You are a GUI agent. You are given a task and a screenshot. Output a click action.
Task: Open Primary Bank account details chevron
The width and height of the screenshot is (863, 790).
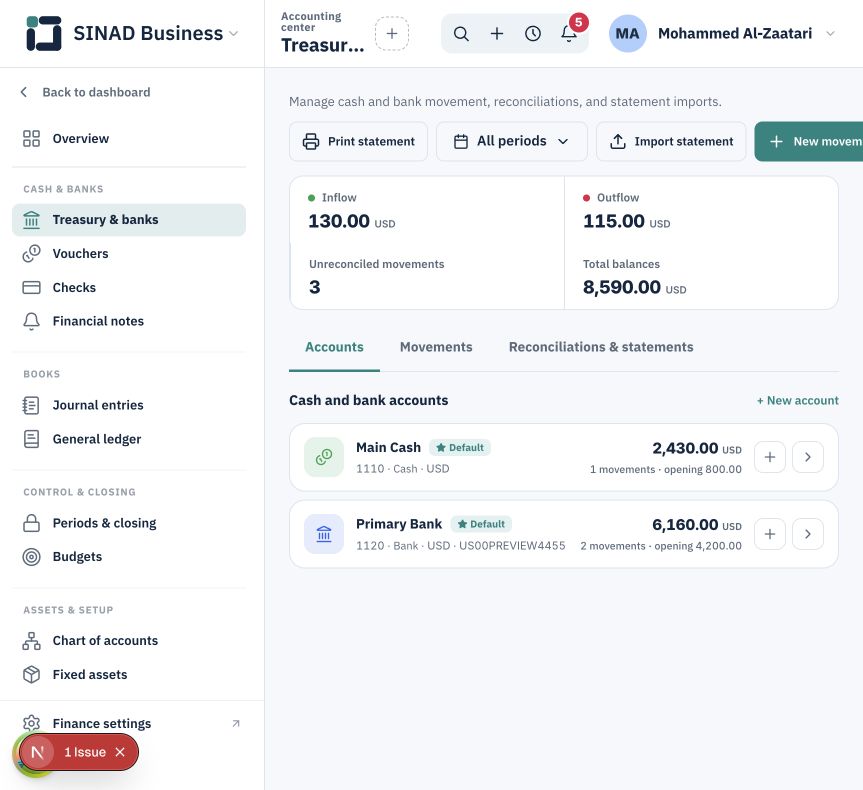808,534
